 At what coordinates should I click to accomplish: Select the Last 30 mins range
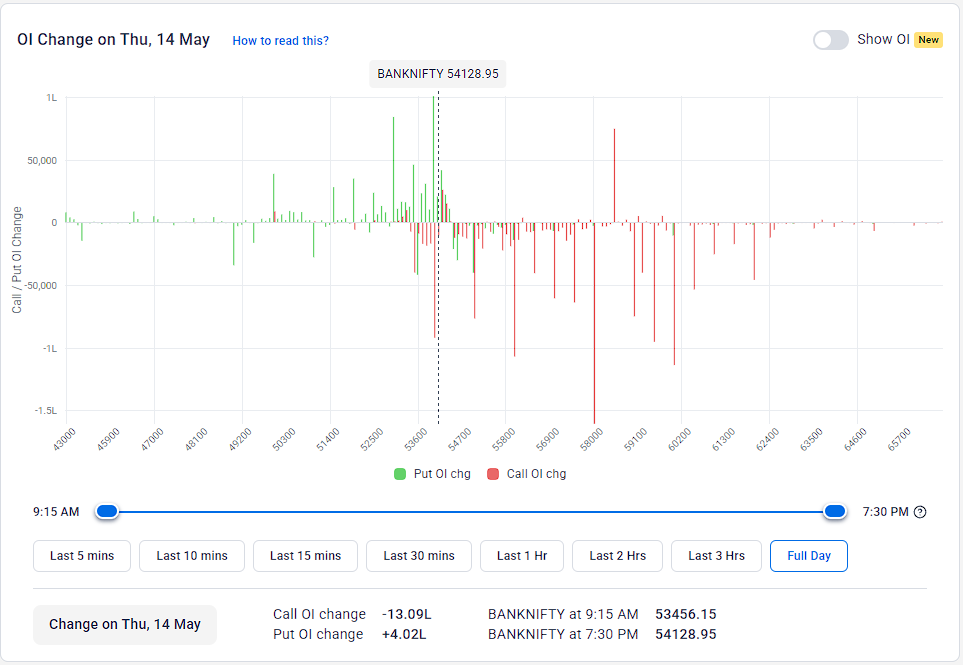[419, 556]
